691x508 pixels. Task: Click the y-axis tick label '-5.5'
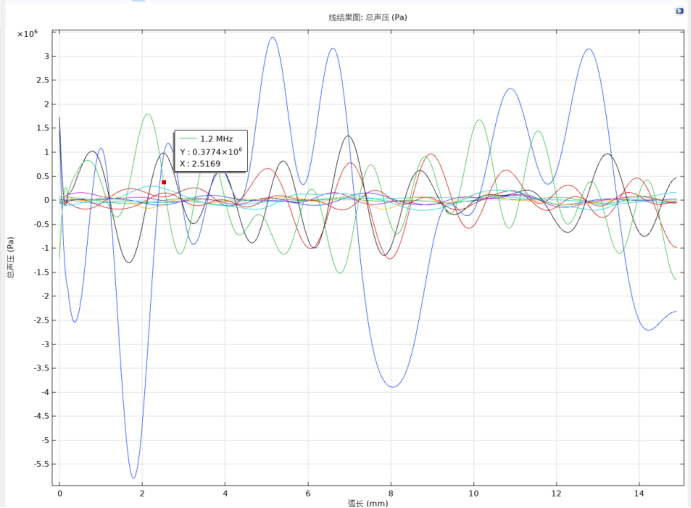click(42, 464)
